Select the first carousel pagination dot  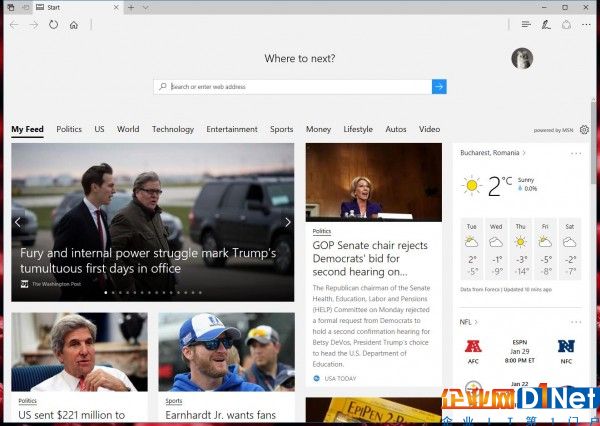pos(106,292)
